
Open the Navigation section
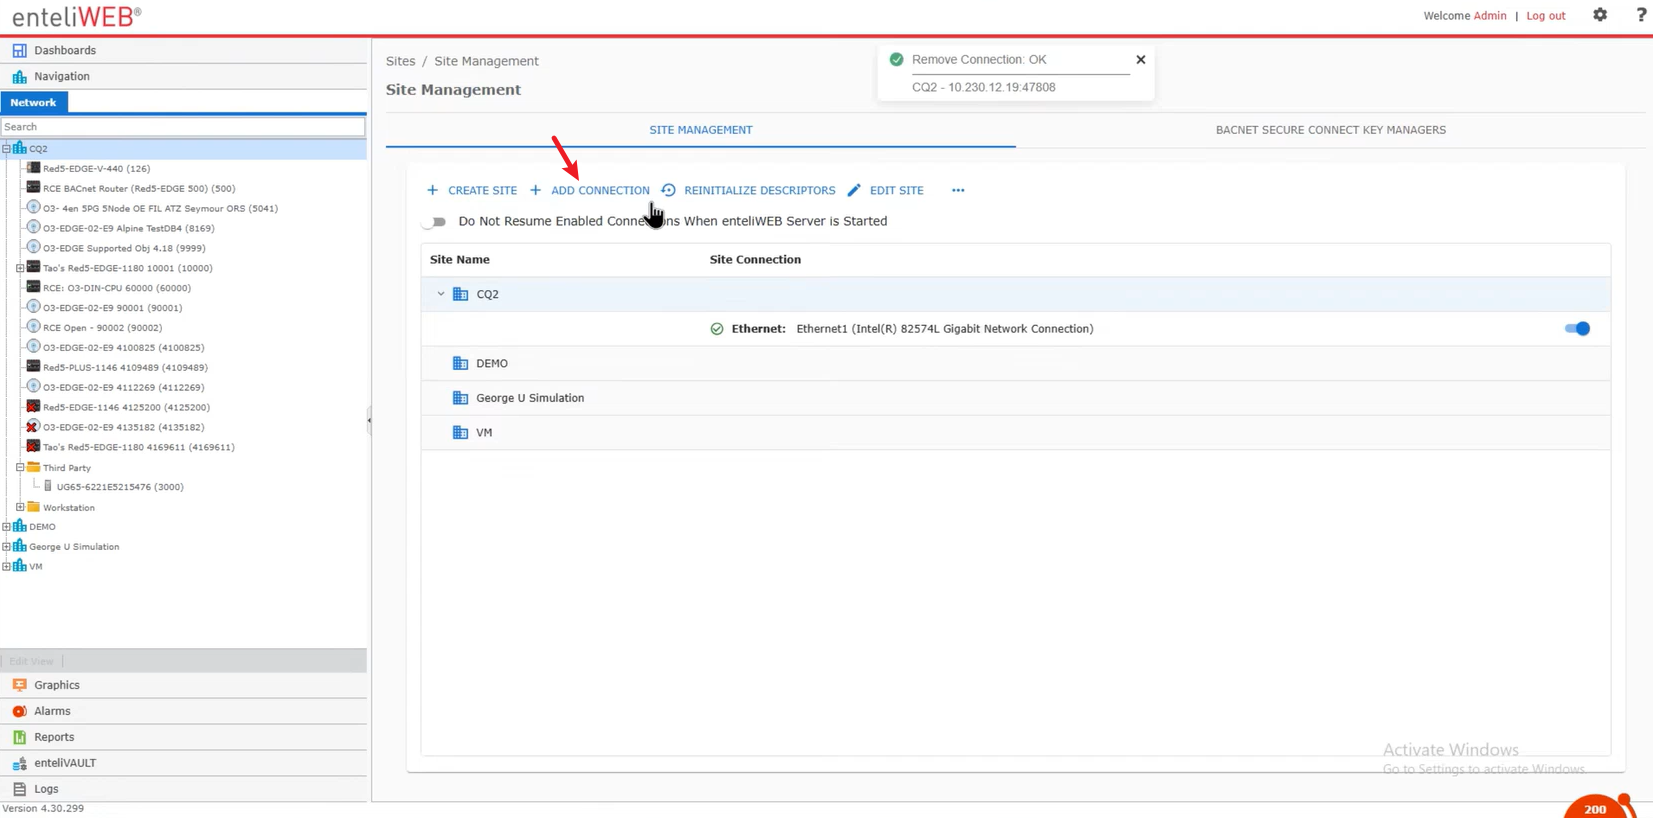point(184,76)
